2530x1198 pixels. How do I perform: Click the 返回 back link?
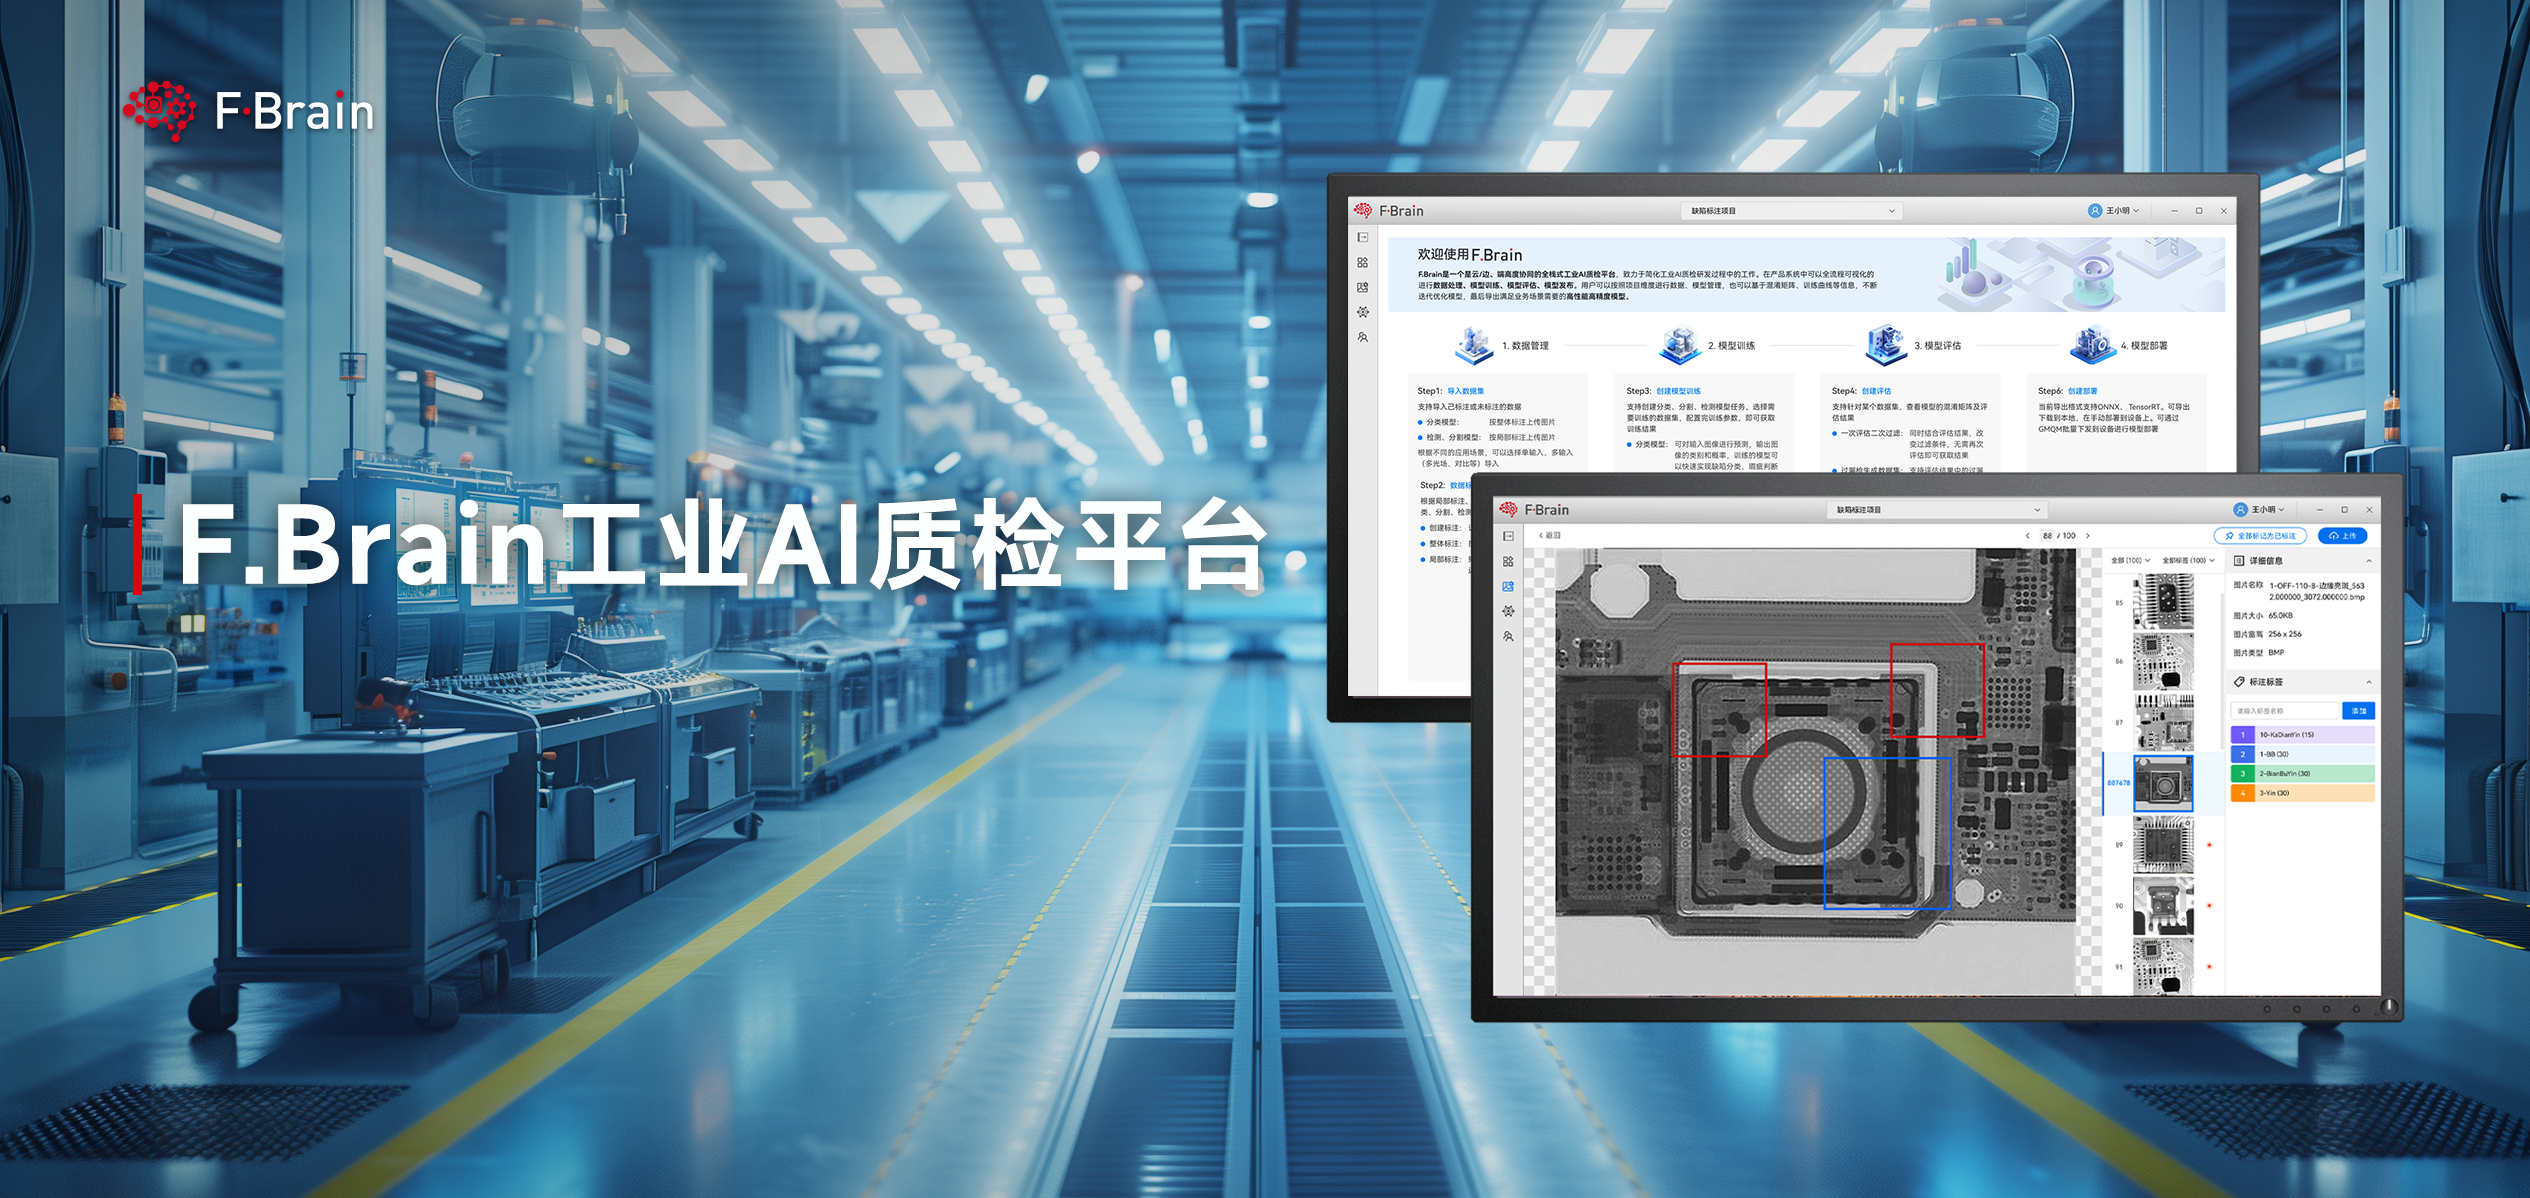(1549, 536)
